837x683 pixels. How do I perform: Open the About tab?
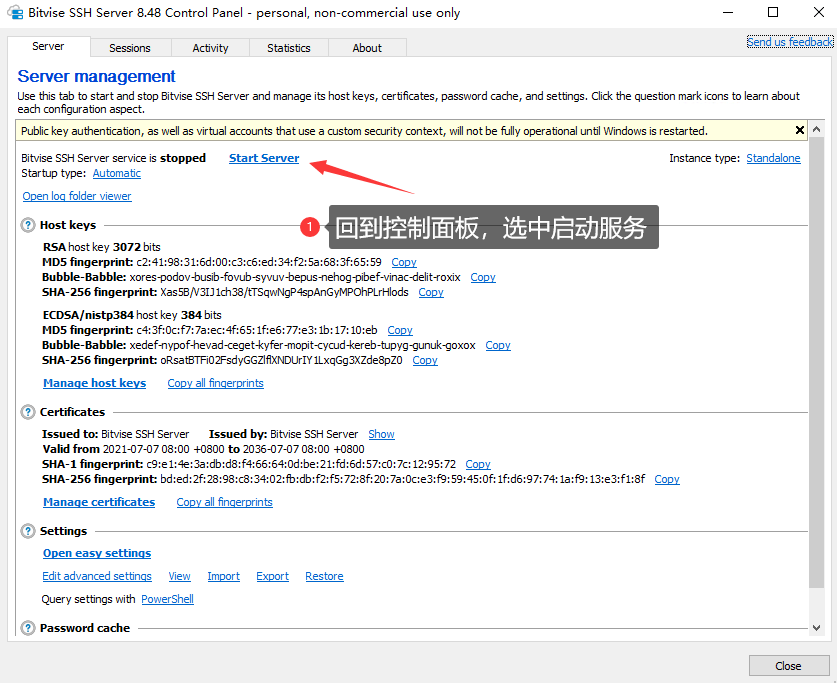[x=367, y=48]
